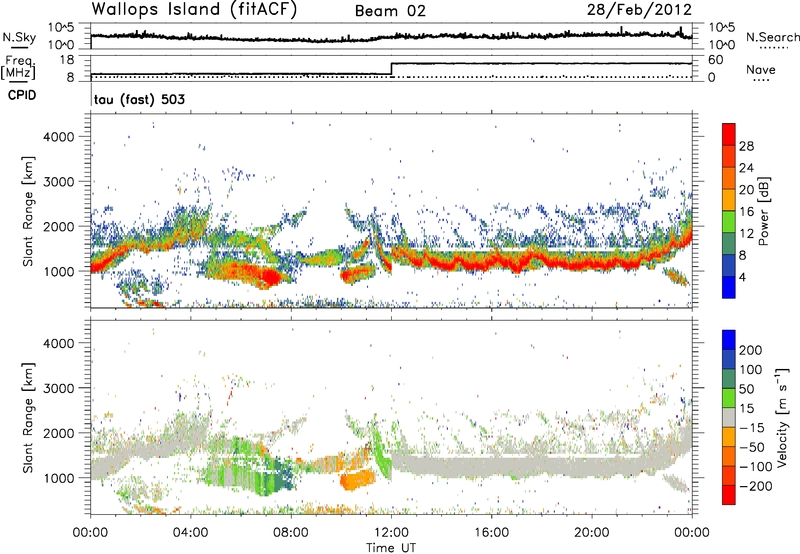This screenshot has width=800, height=554.
Task: Click the "28" power colorbar value
Action: (746, 146)
